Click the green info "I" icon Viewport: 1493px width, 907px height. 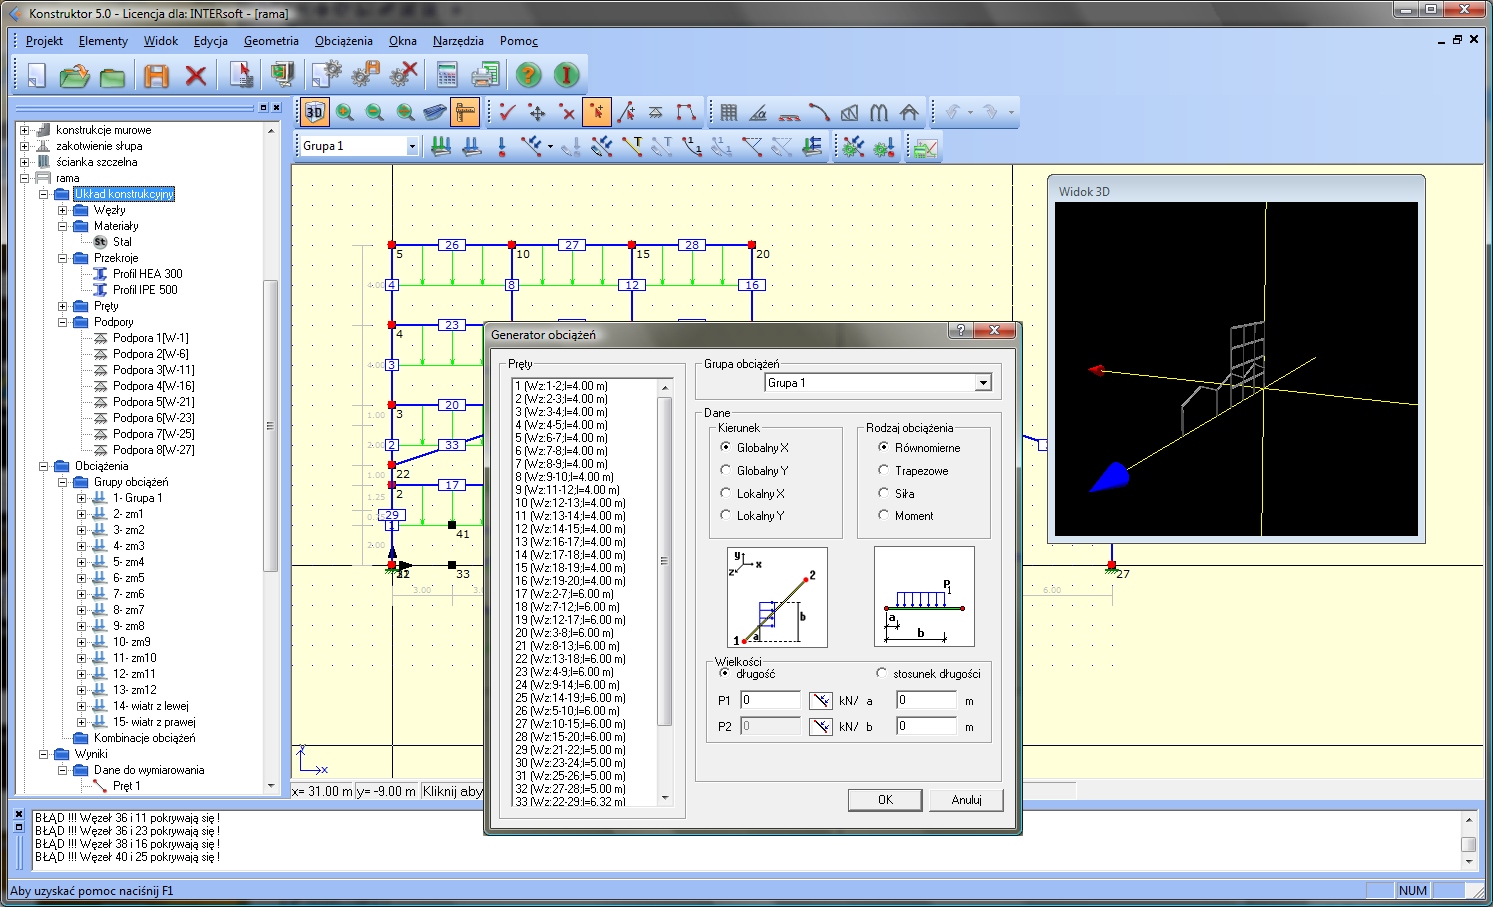click(566, 75)
